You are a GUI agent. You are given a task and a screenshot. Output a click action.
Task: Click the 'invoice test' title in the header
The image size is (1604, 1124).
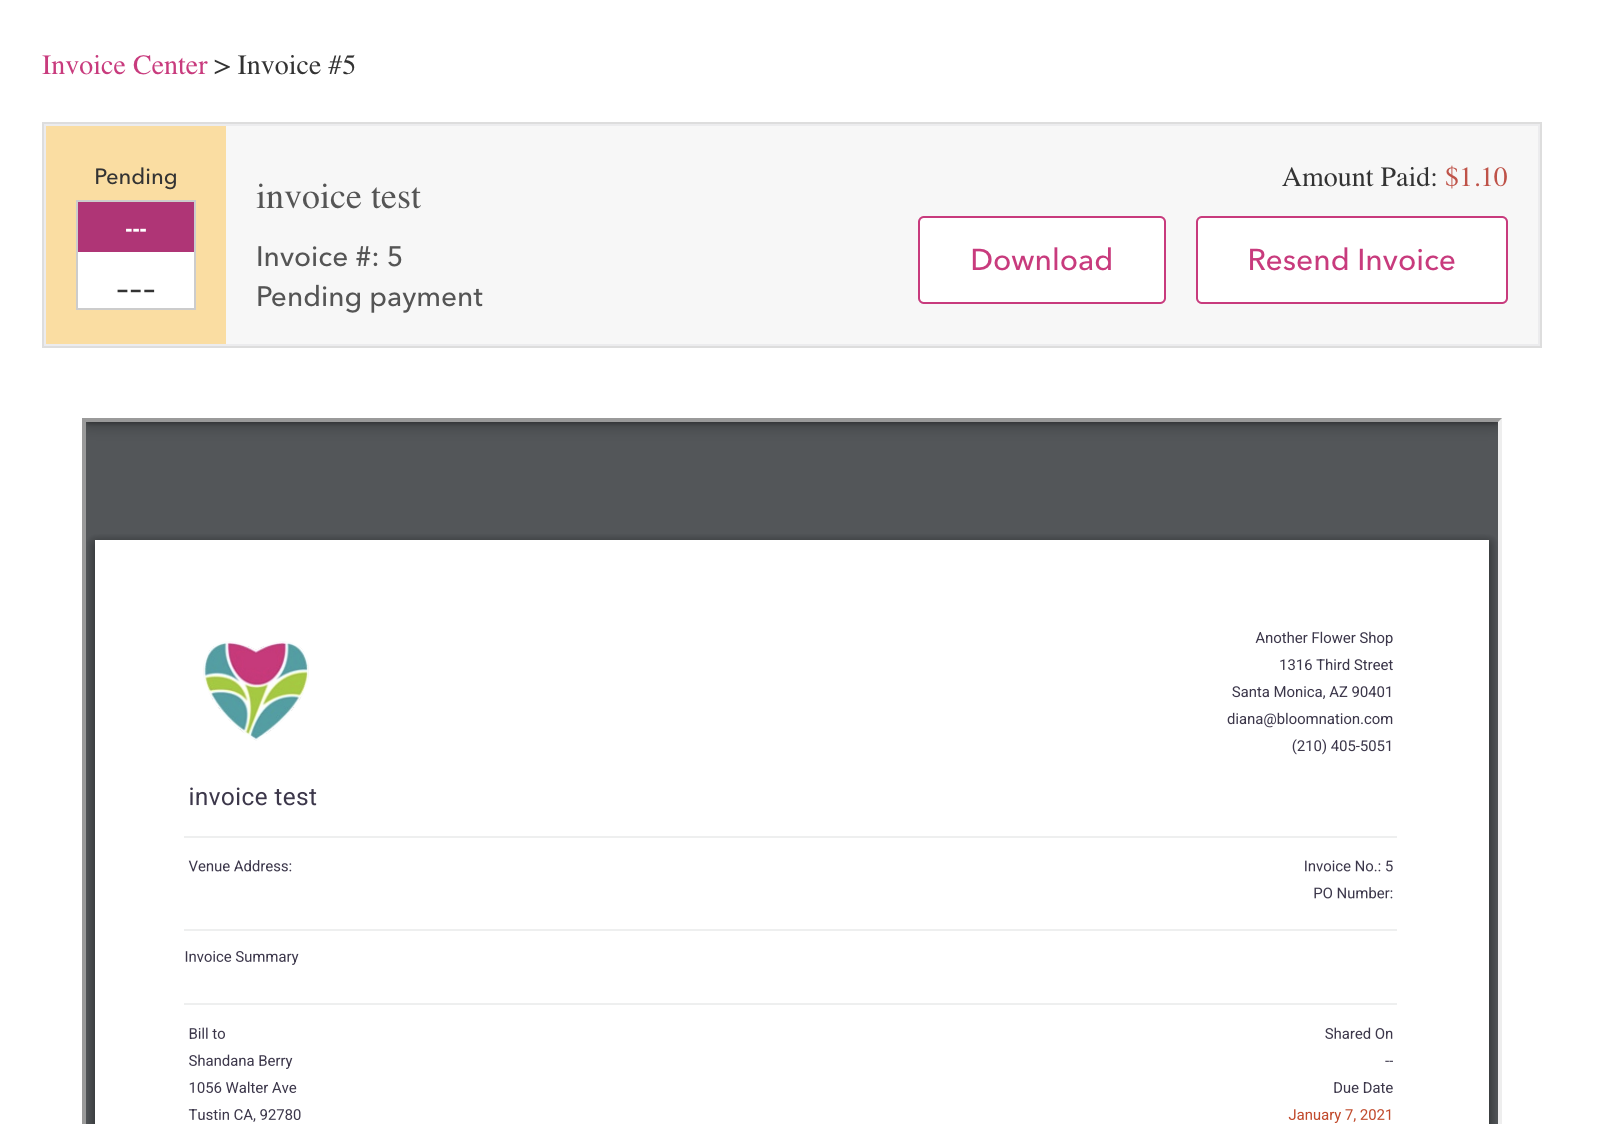(x=338, y=197)
